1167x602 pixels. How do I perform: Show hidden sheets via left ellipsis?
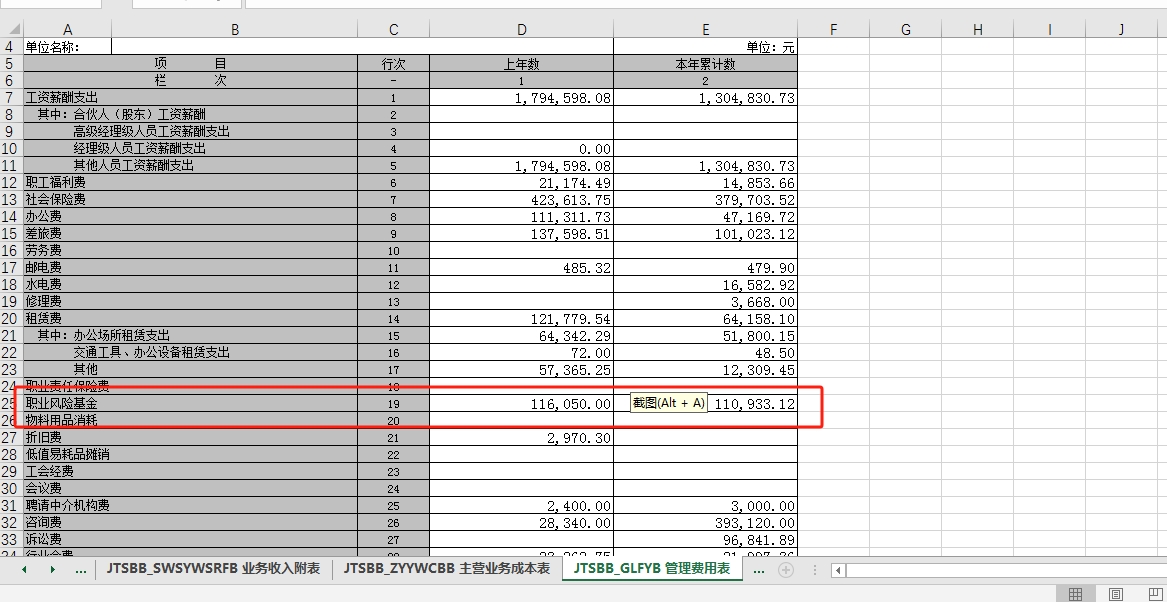(x=80, y=570)
